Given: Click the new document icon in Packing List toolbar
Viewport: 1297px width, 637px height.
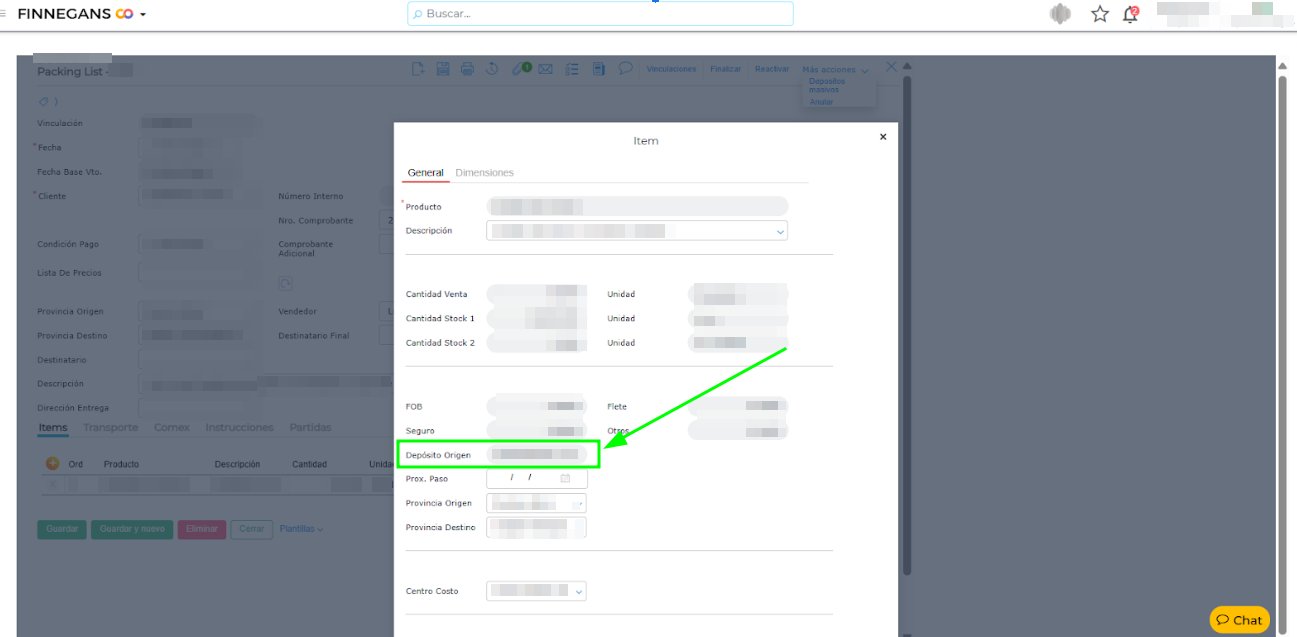Looking at the screenshot, I should coord(419,69).
